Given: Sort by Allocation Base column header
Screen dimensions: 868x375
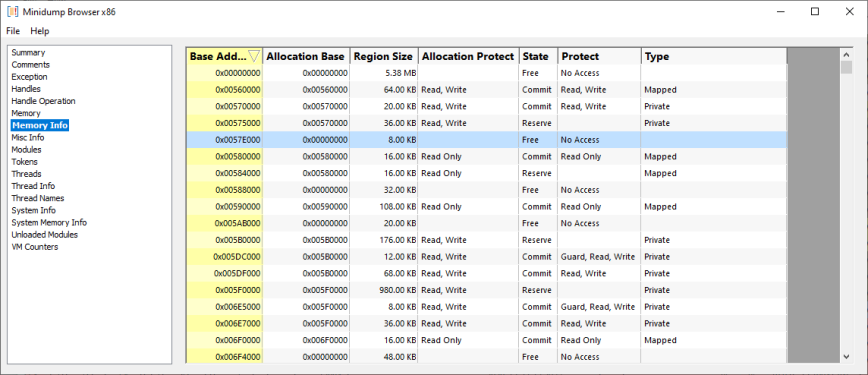Looking at the screenshot, I should point(306,56).
